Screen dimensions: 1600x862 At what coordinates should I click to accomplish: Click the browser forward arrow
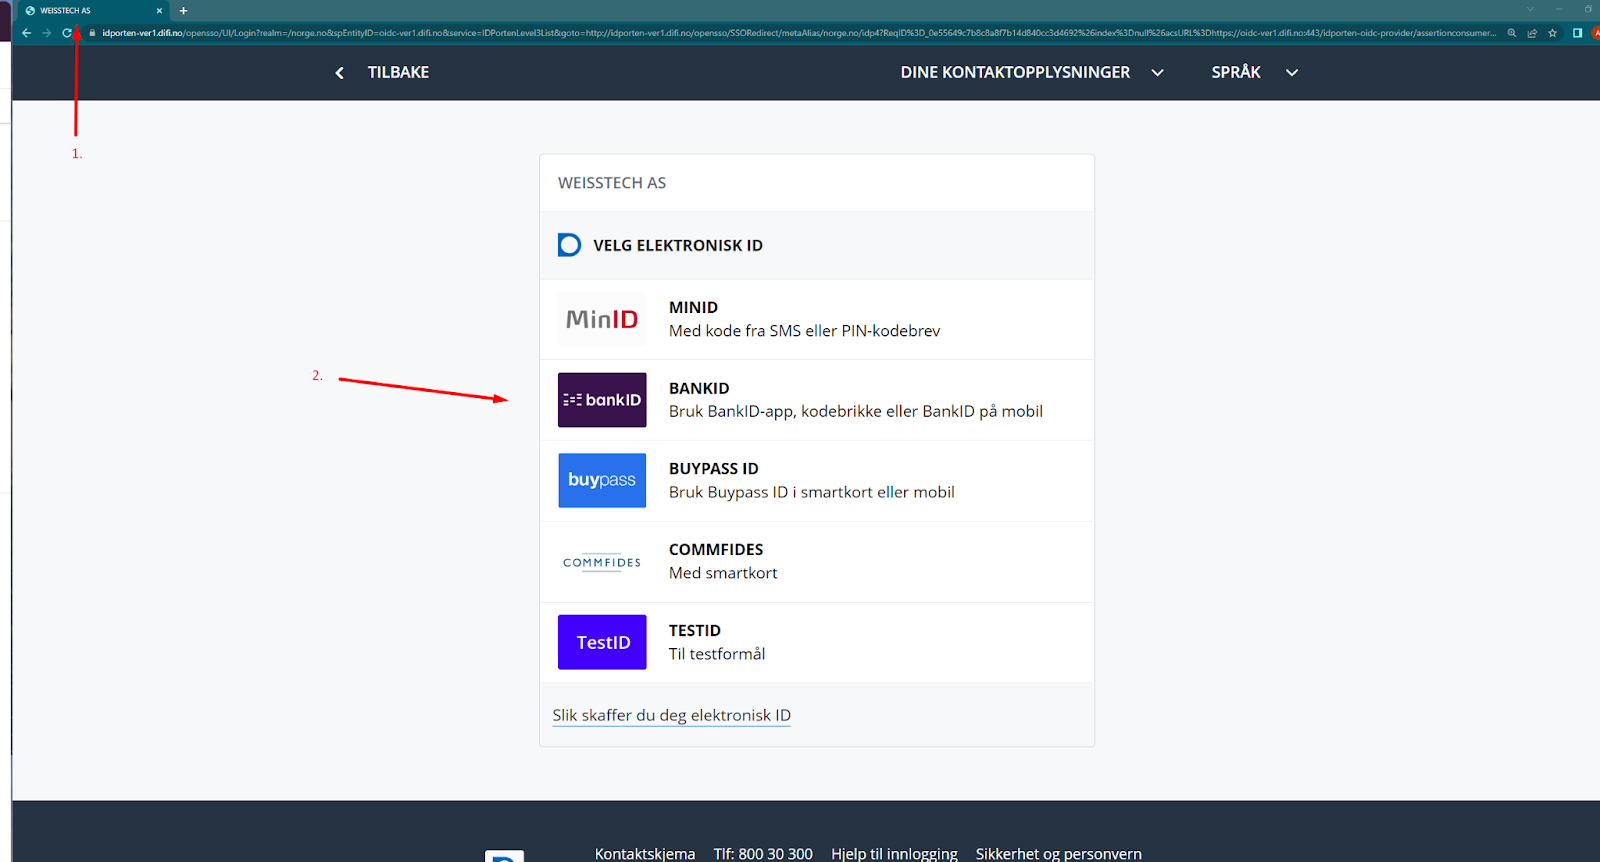pos(46,33)
